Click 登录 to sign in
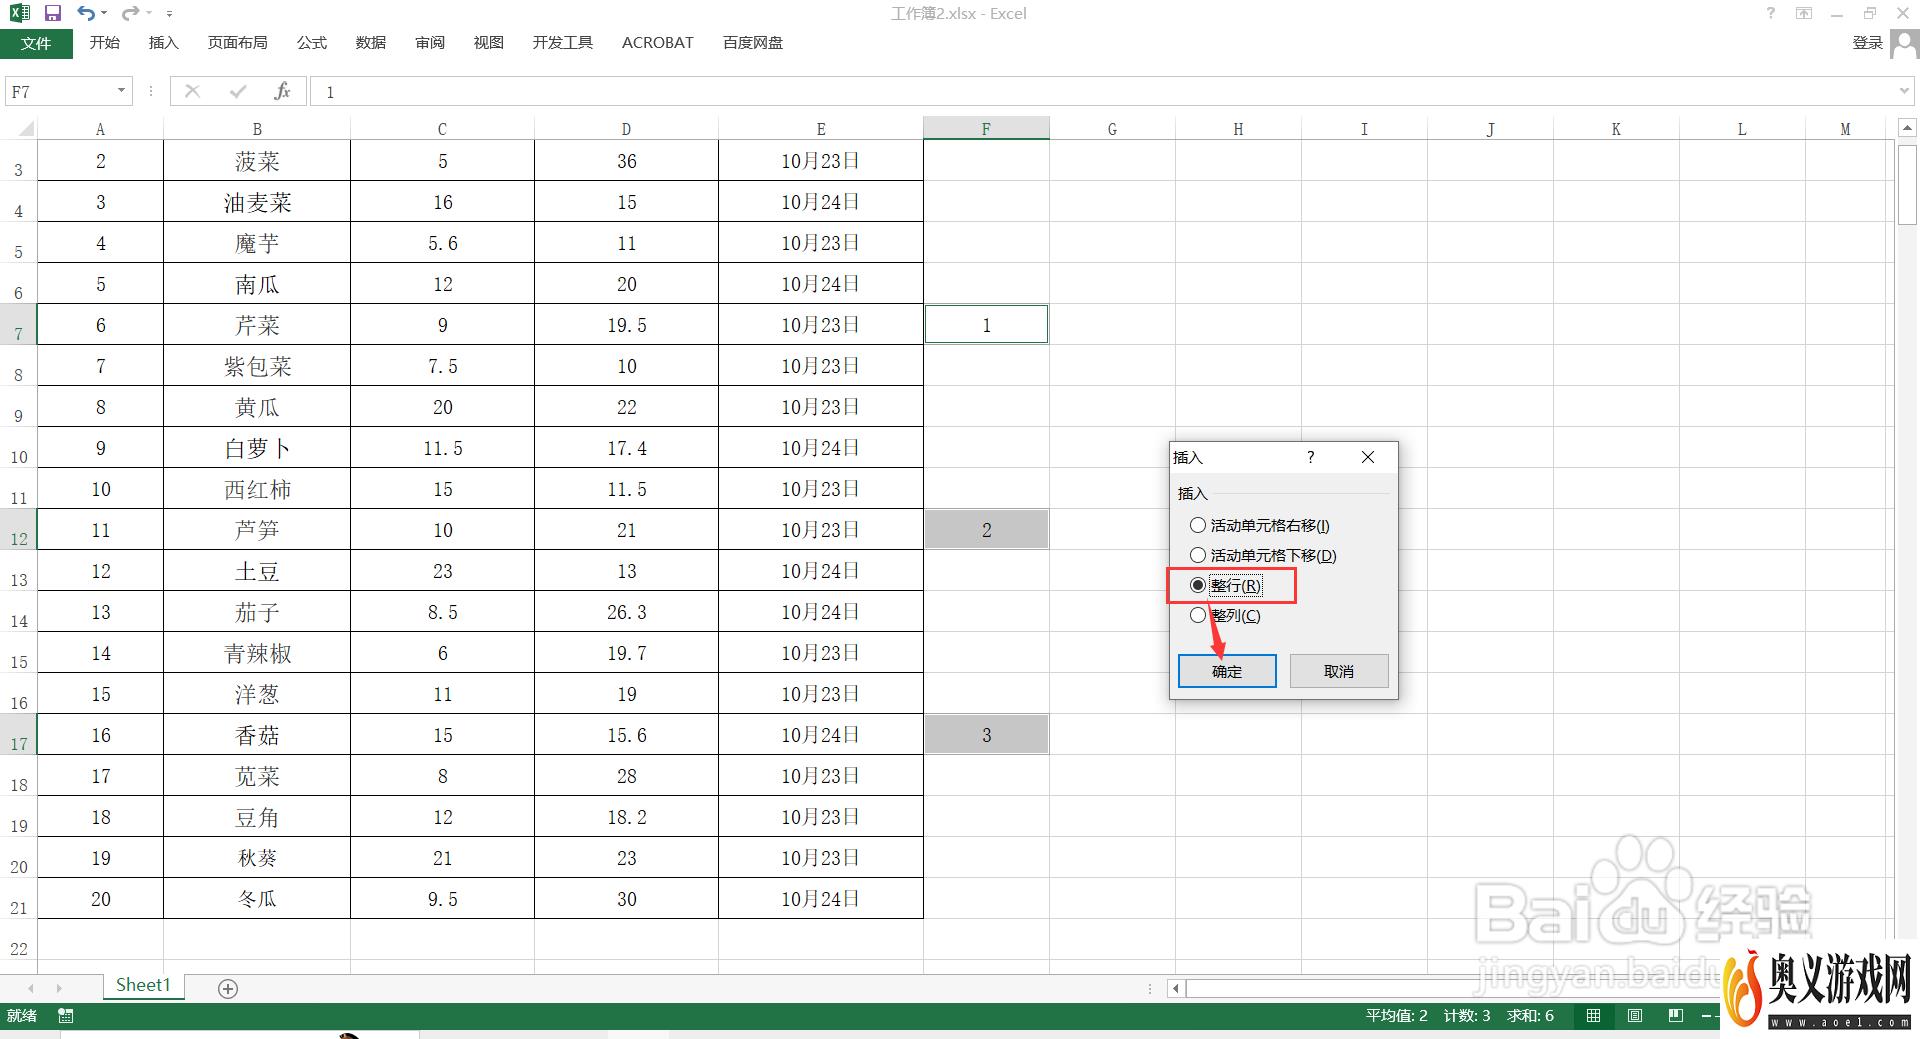1920x1039 pixels. 1867,43
